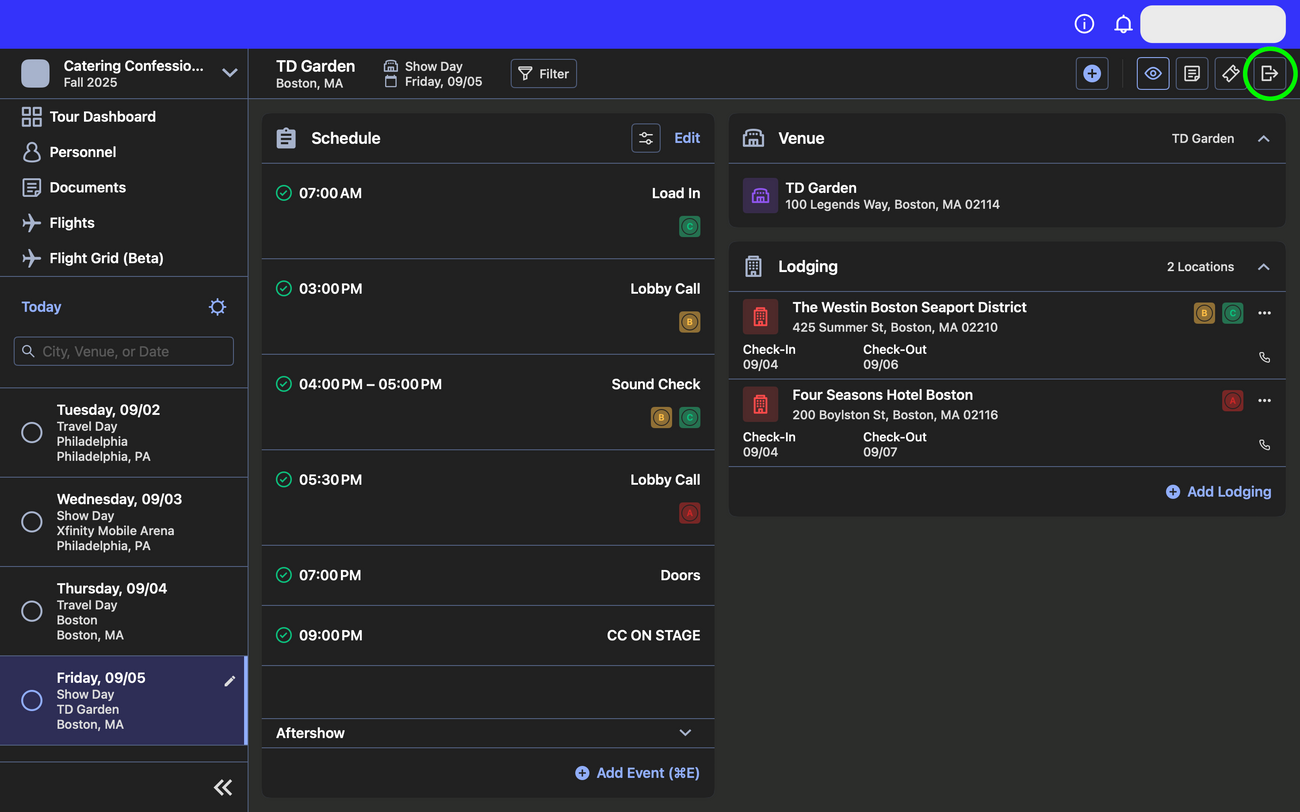This screenshot has width=1300, height=812.
Task: Open the Westin more options ellipsis
Action: click(x=1264, y=313)
